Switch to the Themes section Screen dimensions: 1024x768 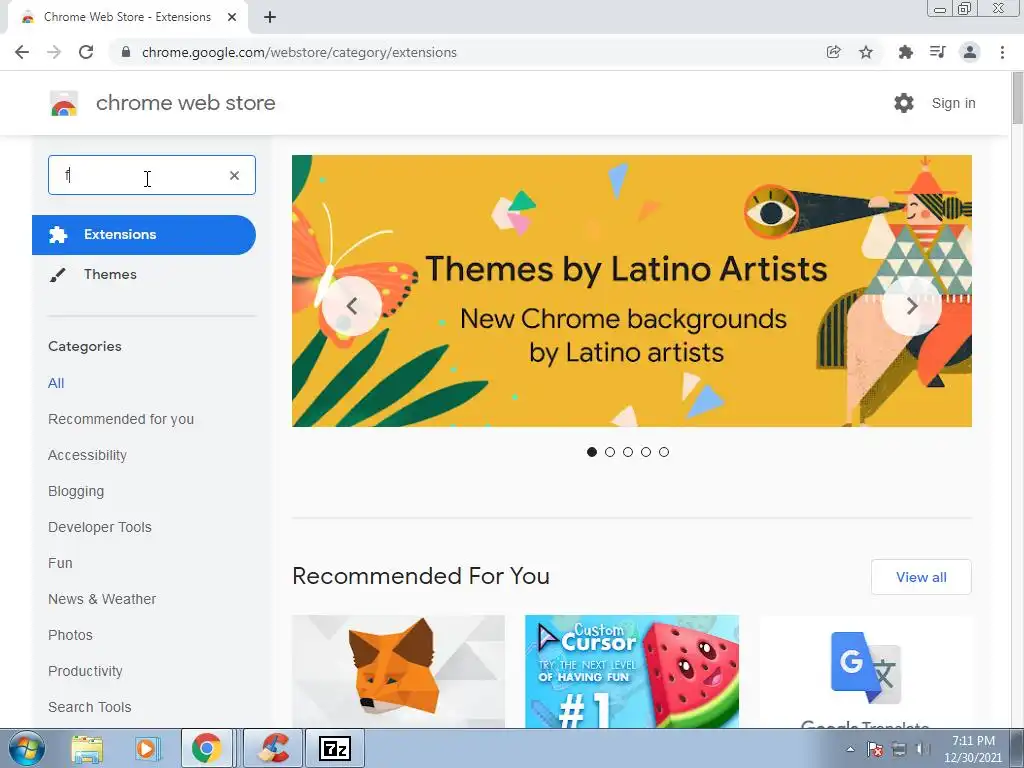click(x=110, y=274)
